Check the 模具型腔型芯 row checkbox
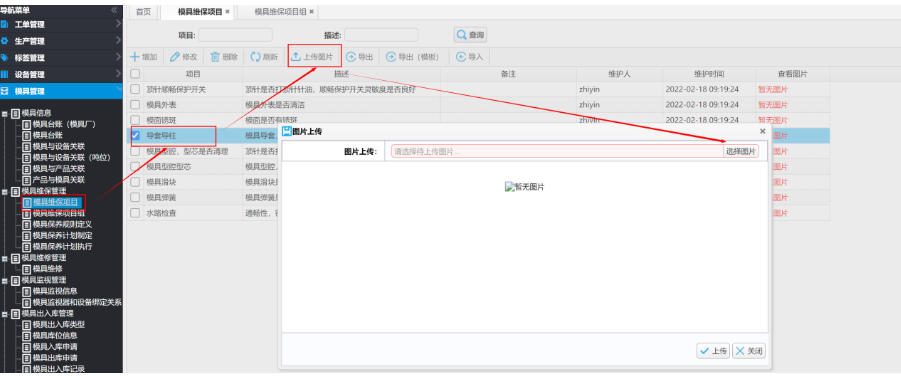The image size is (901, 376). [x=134, y=167]
